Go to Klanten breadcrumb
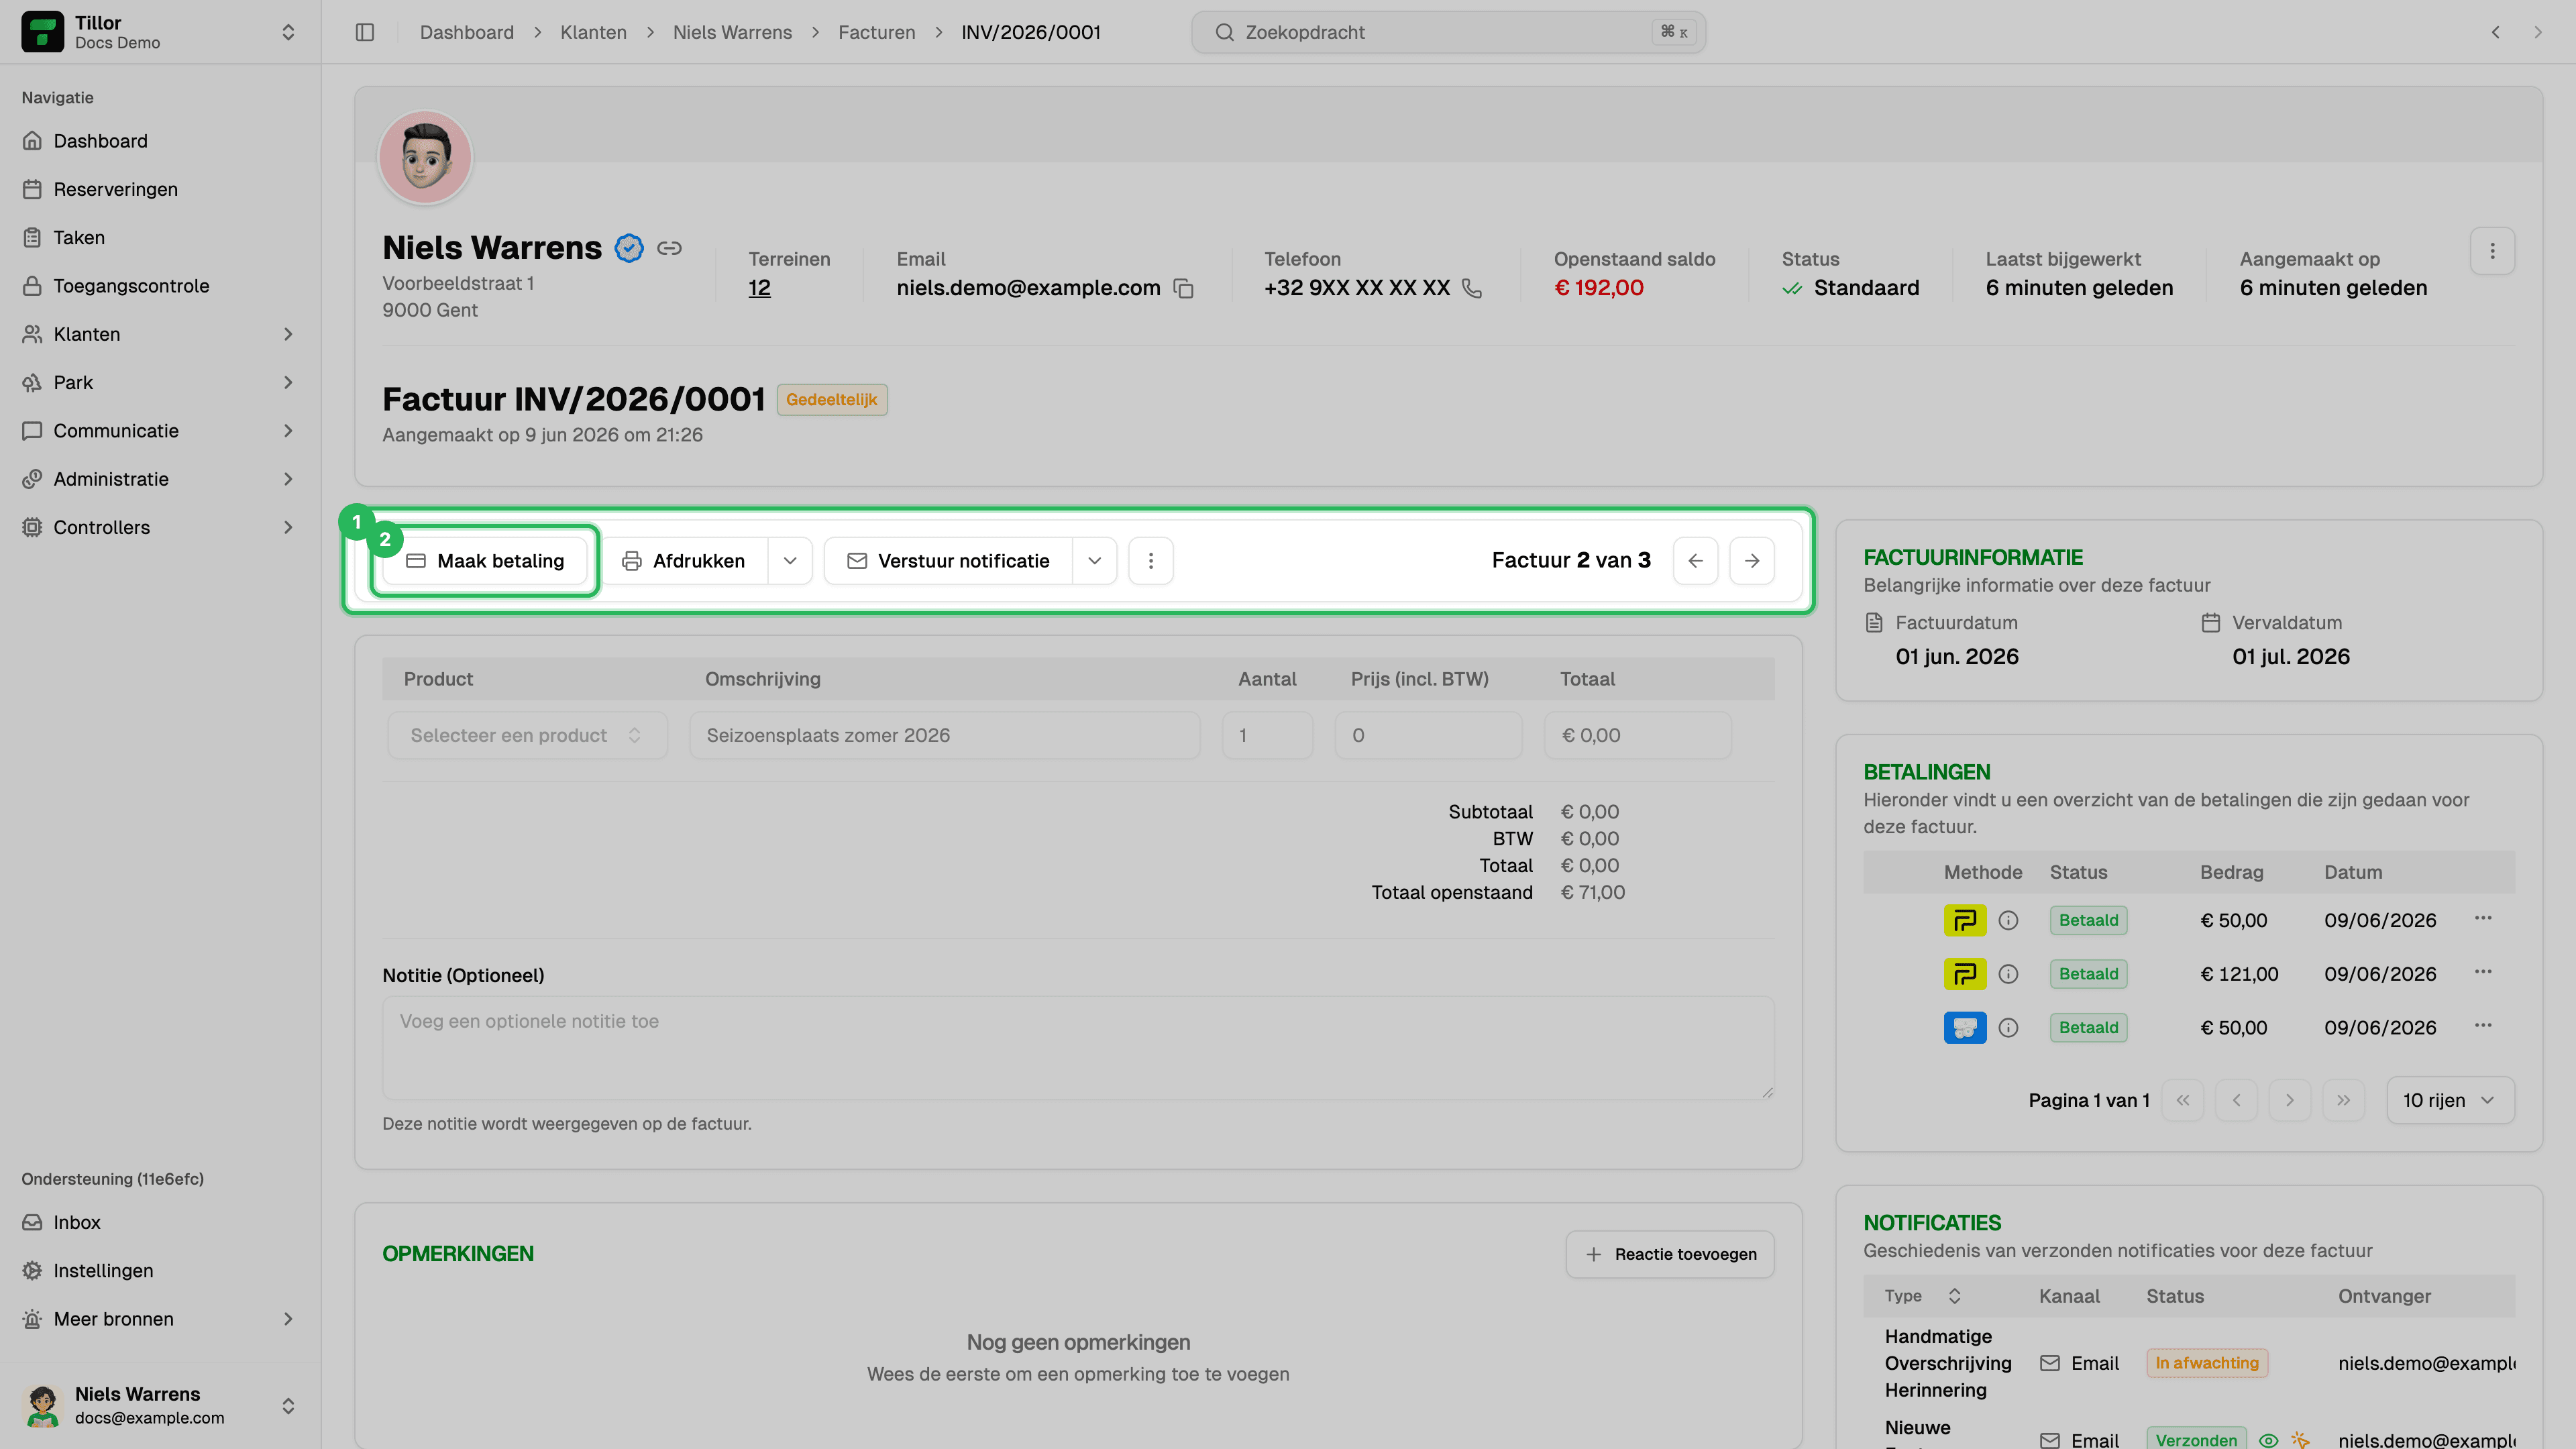The image size is (2576, 1449). [593, 32]
